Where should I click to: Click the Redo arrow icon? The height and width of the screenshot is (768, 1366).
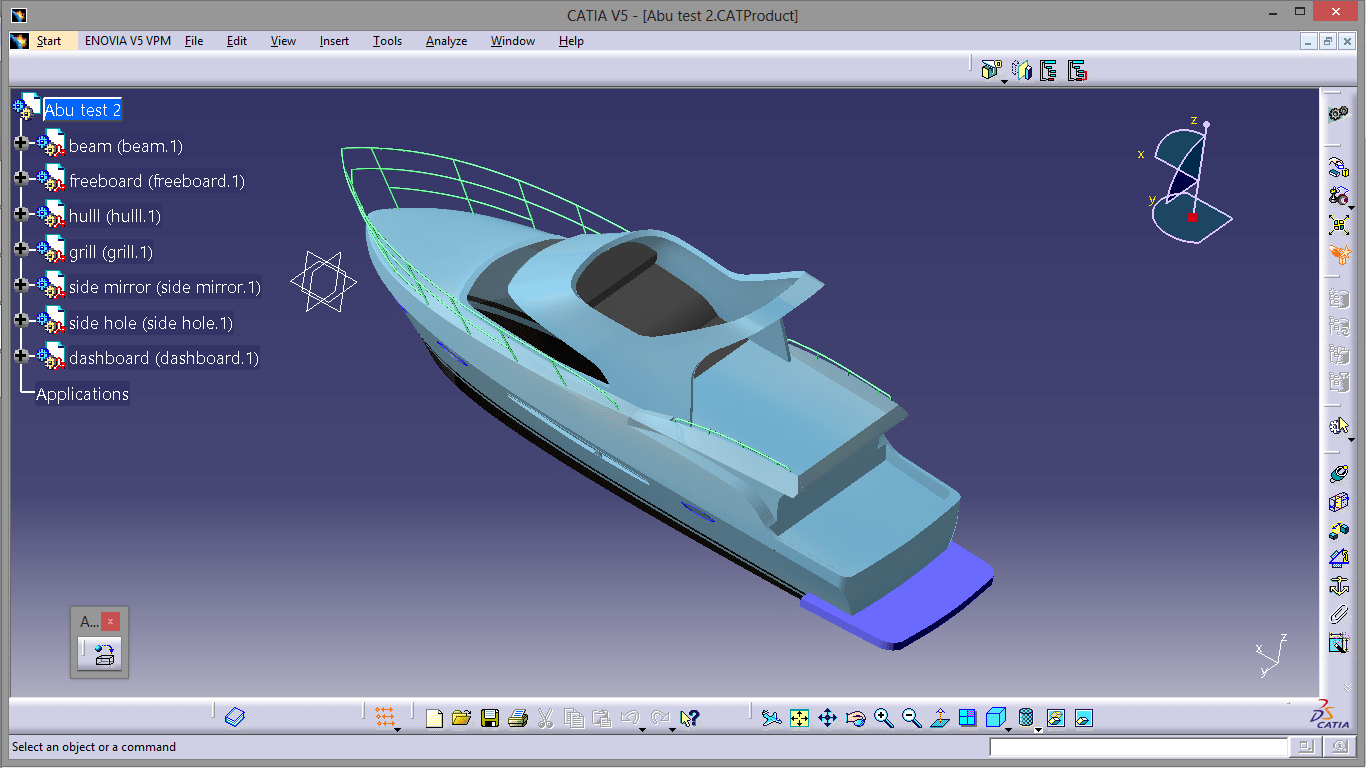coord(659,717)
